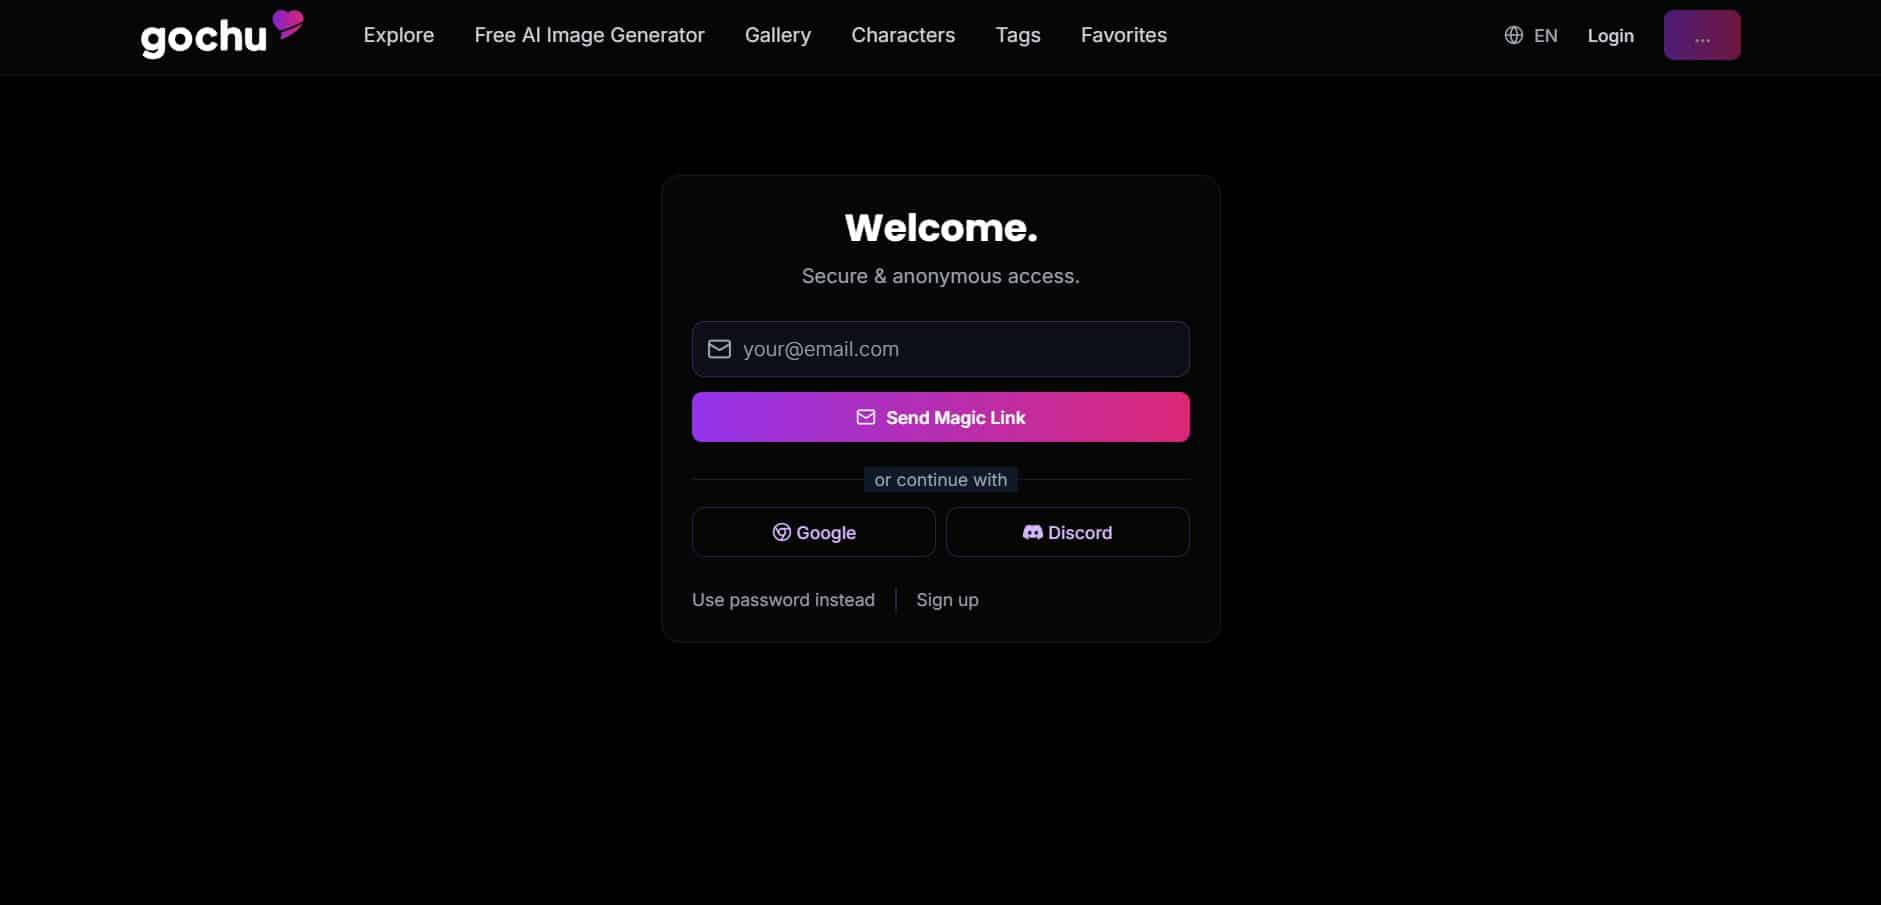Click the Google logo icon
The height and width of the screenshot is (905, 1881).
coord(782,532)
